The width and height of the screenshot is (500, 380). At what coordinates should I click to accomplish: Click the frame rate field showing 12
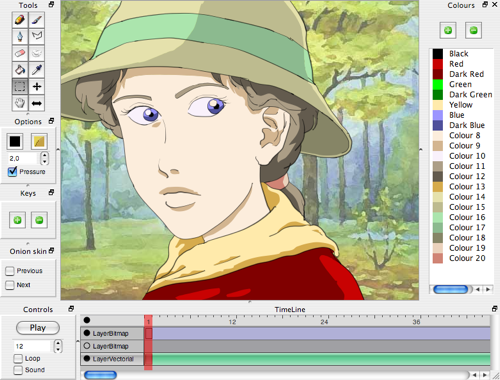point(33,346)
